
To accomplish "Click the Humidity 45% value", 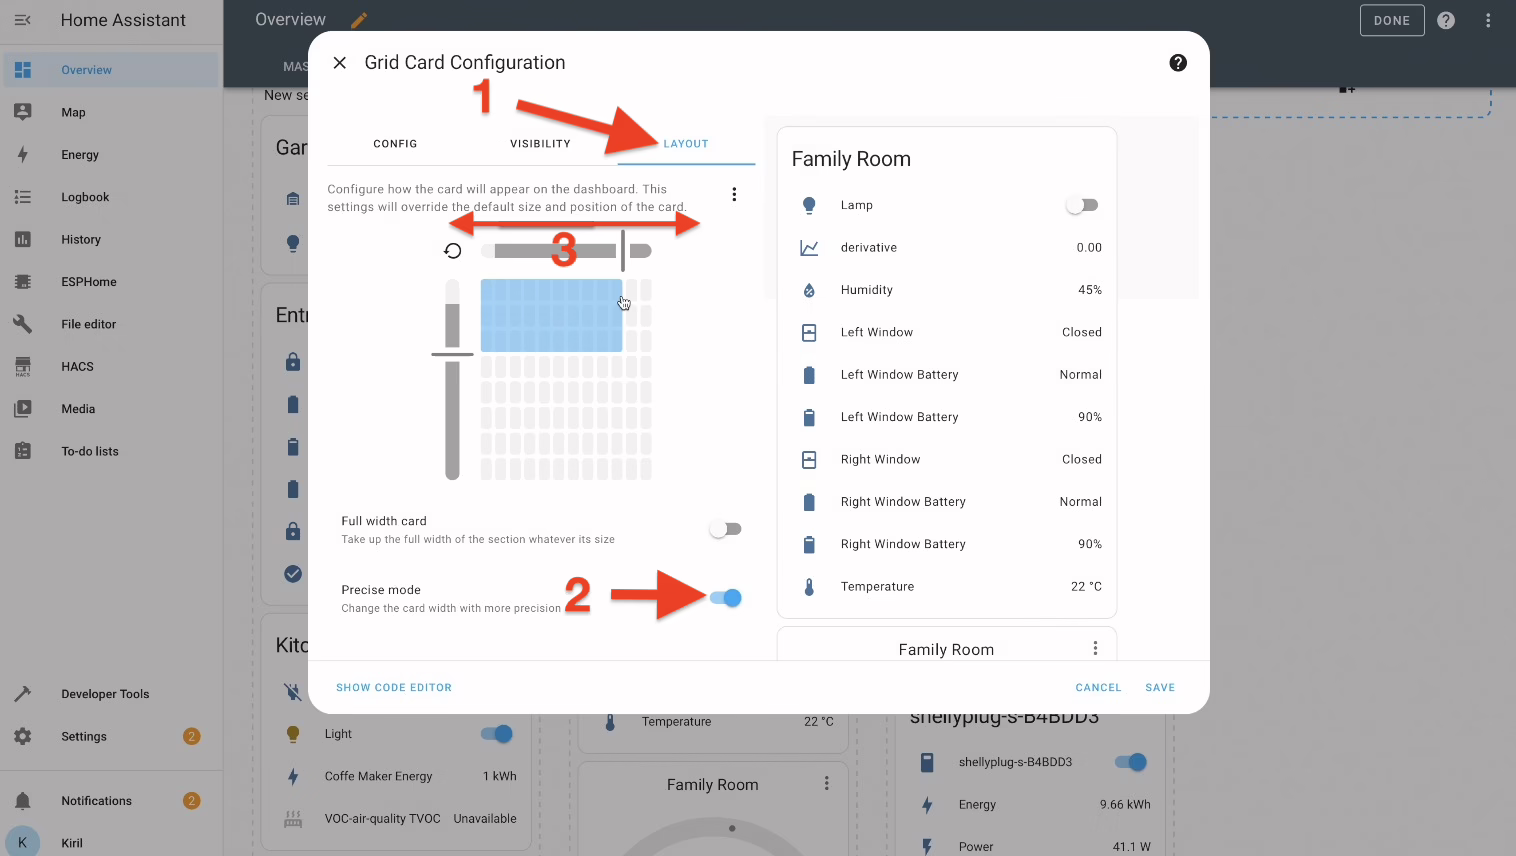I will (x=1090, y=290).
